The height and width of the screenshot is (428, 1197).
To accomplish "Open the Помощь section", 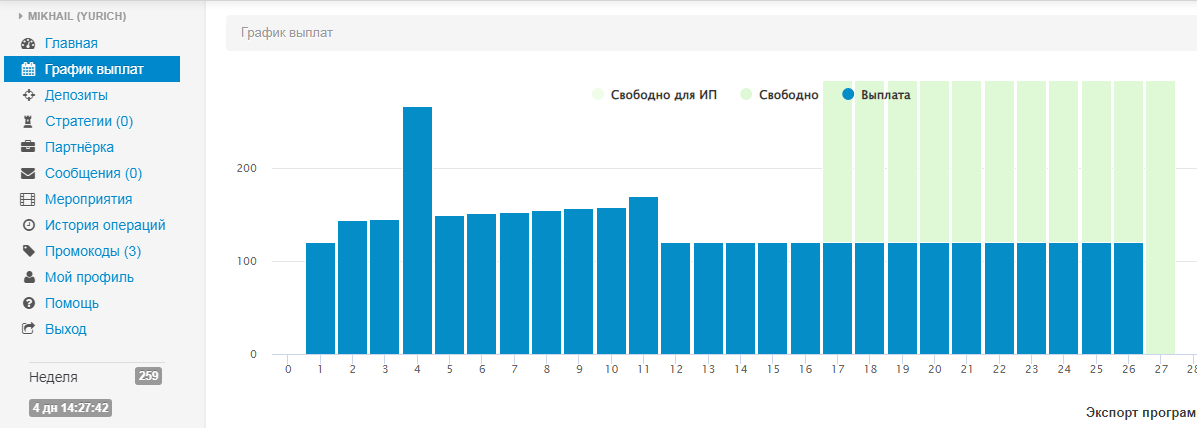I will click(71, 303).
